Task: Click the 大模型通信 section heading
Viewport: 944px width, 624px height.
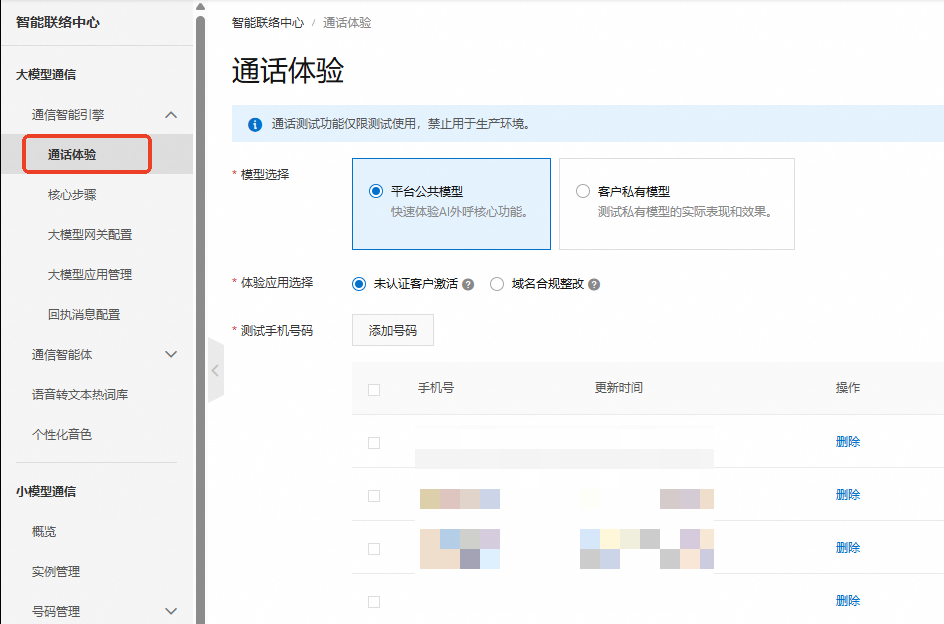Action: tap(46, 75)
